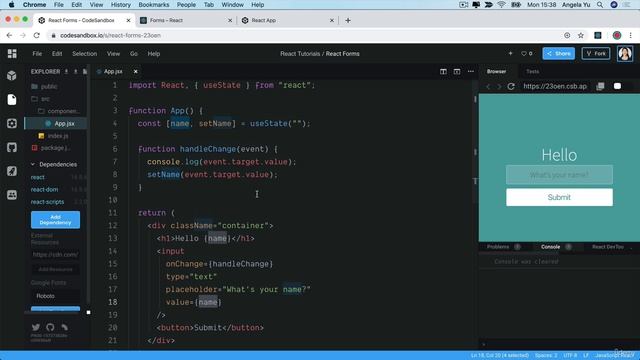Image resolution: width=640 pixels, height=360 pixels.
Task: Open Configuration Files gear icon in sidebar
Action: coord(12,123)
